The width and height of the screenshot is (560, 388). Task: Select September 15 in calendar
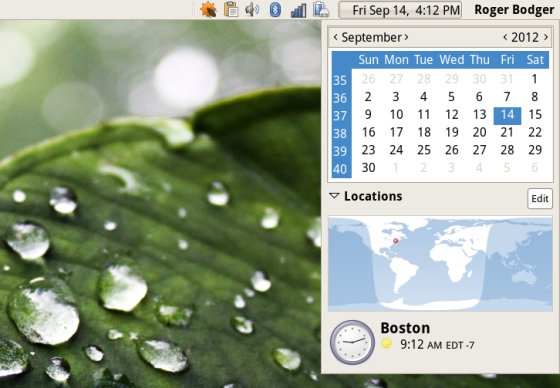(535, 115)
